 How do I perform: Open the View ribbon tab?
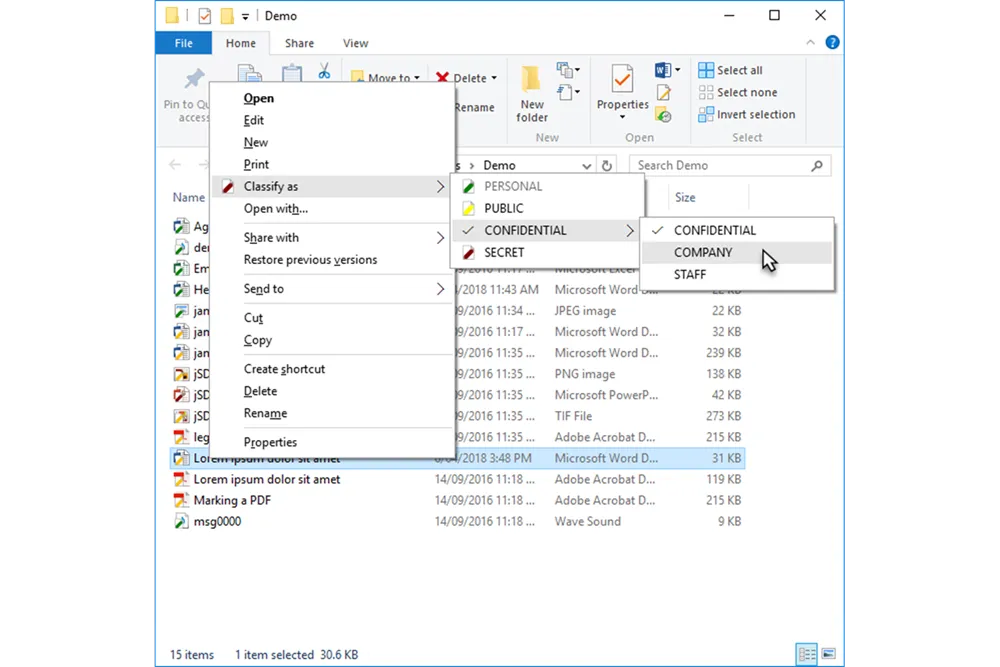click(x=355, y=43)
